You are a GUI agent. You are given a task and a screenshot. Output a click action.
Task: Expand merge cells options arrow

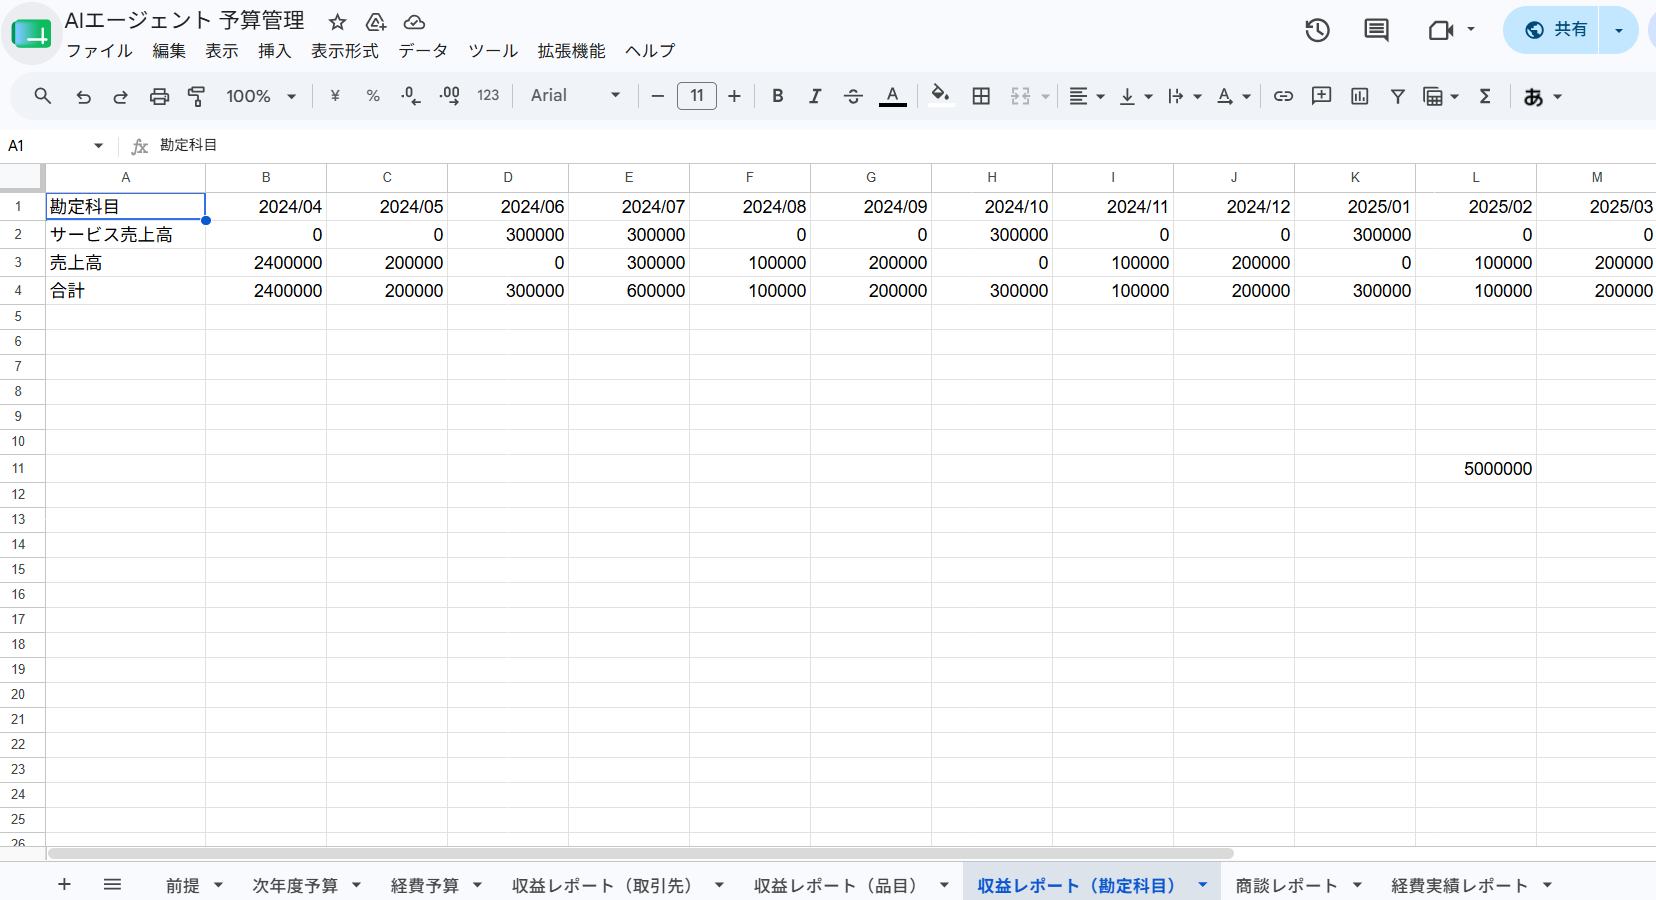pyautogui.click(x=1045, y=96)
